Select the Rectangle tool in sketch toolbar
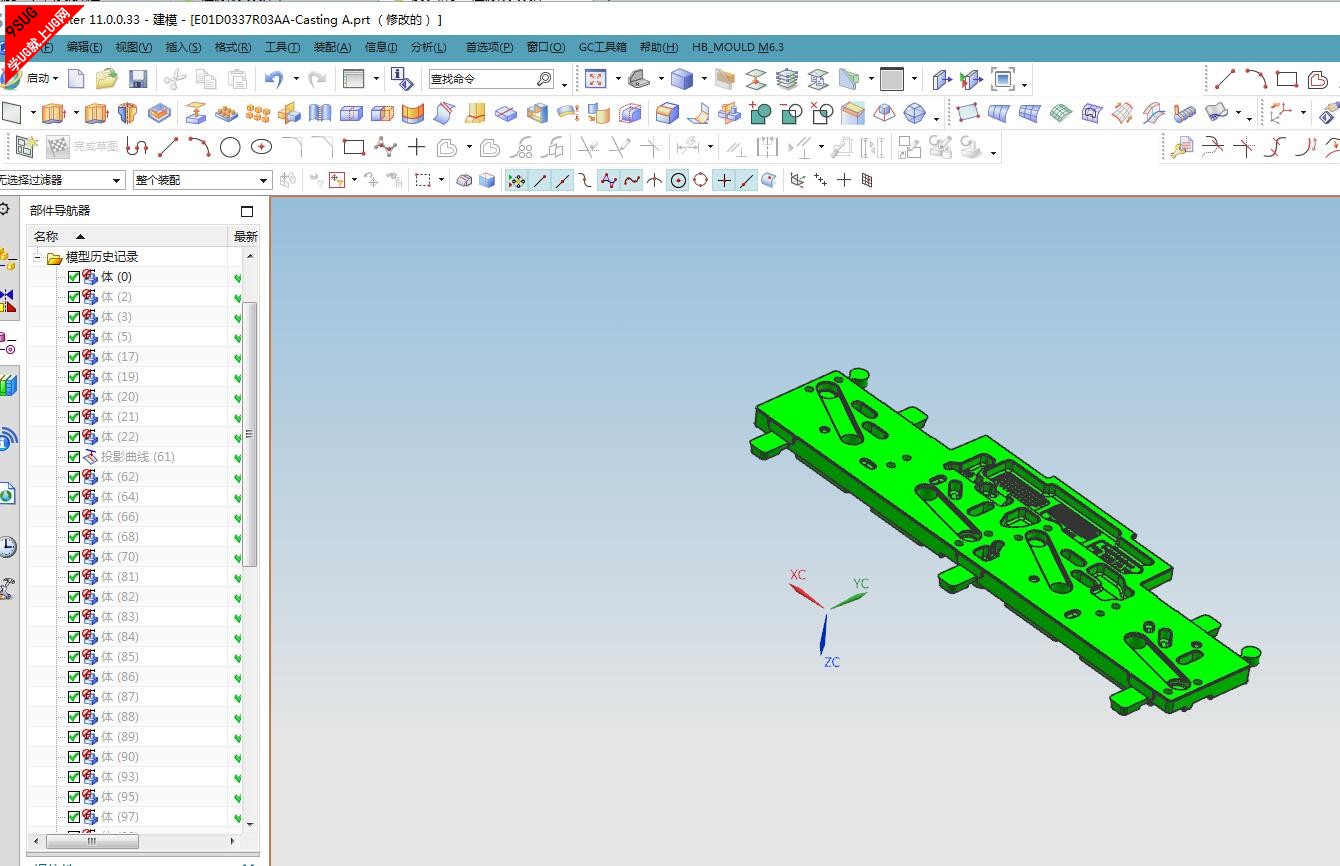1340x866 pixels. coord(353,148)
